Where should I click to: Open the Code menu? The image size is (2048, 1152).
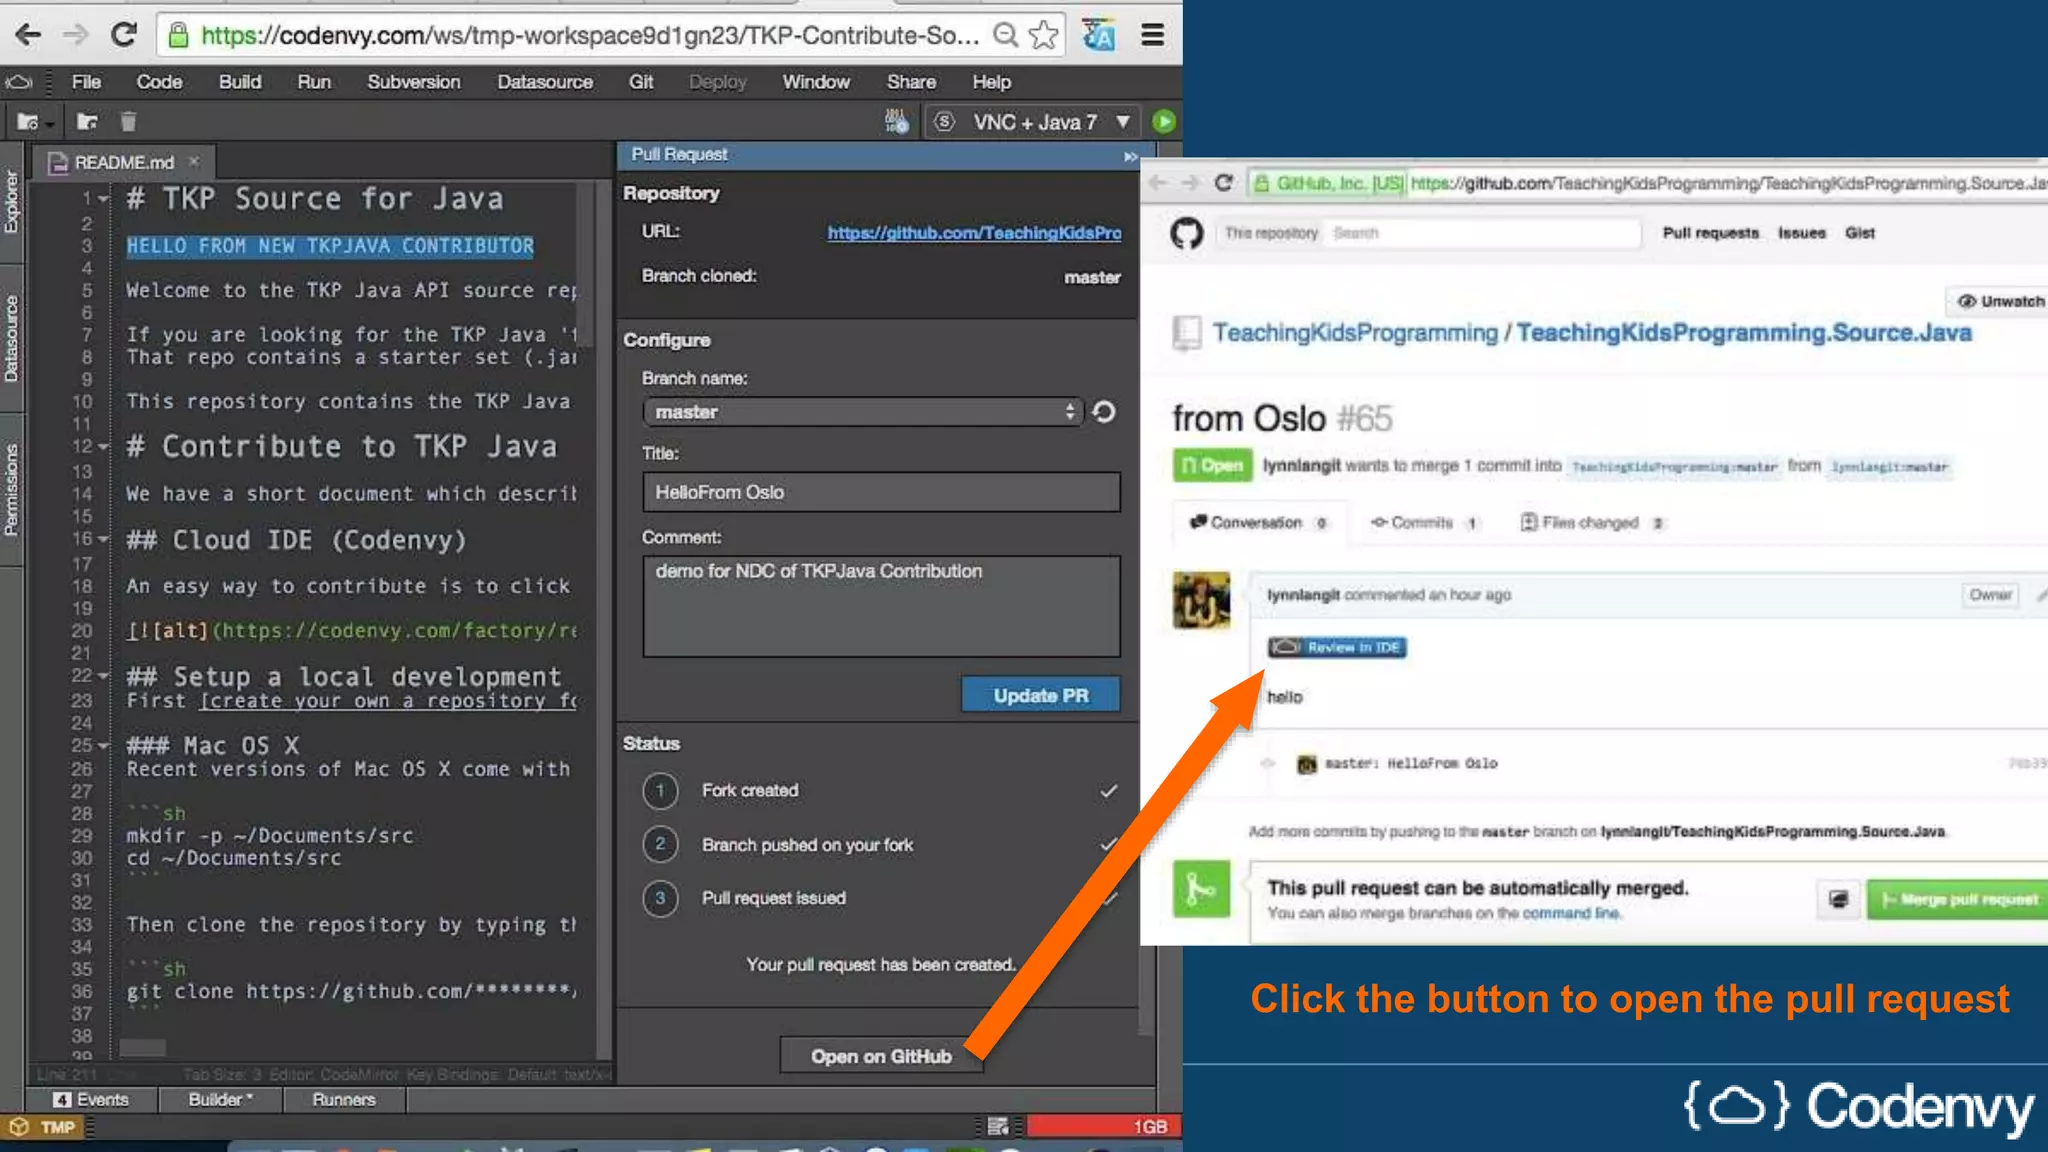pyautogui.click(x=159, y=82)
